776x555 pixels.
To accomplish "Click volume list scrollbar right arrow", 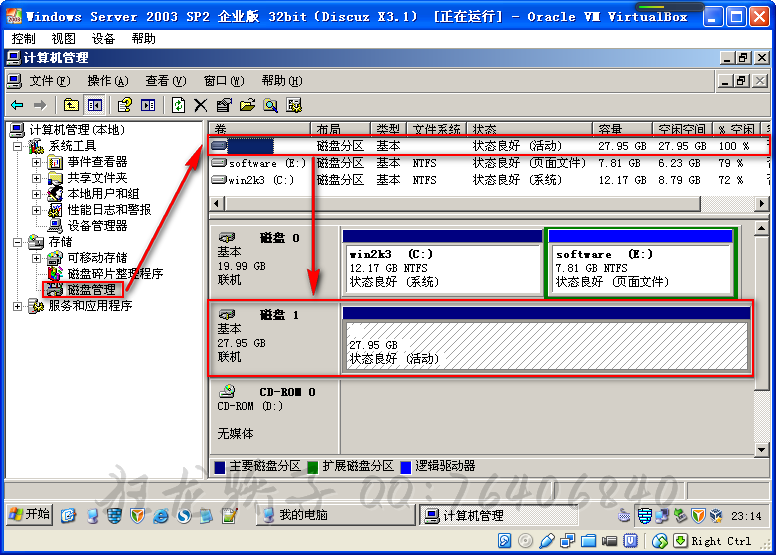I will pyautogui.click(x=762, y=203).
